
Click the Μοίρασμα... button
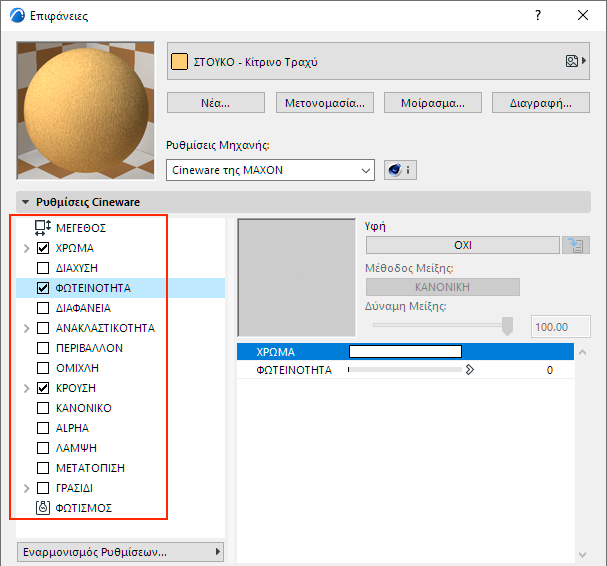[433, 103]
